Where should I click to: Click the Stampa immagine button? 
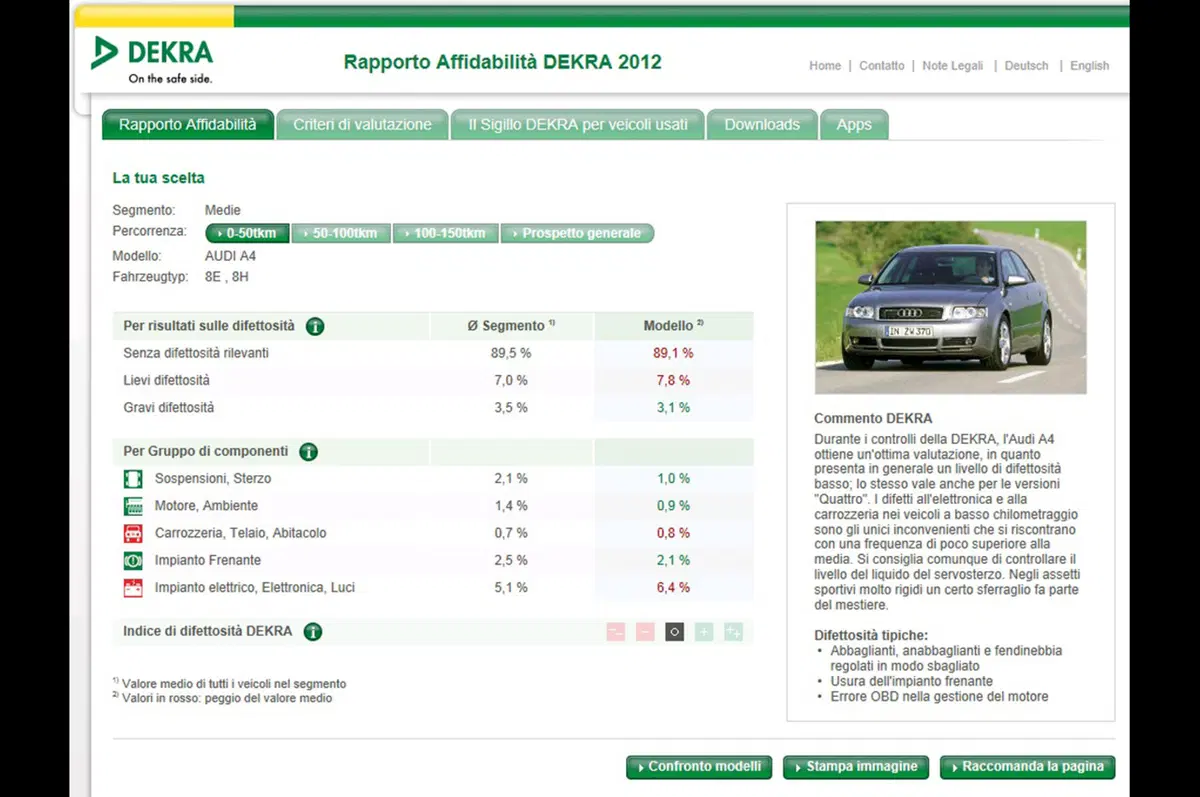pos(857,767)
